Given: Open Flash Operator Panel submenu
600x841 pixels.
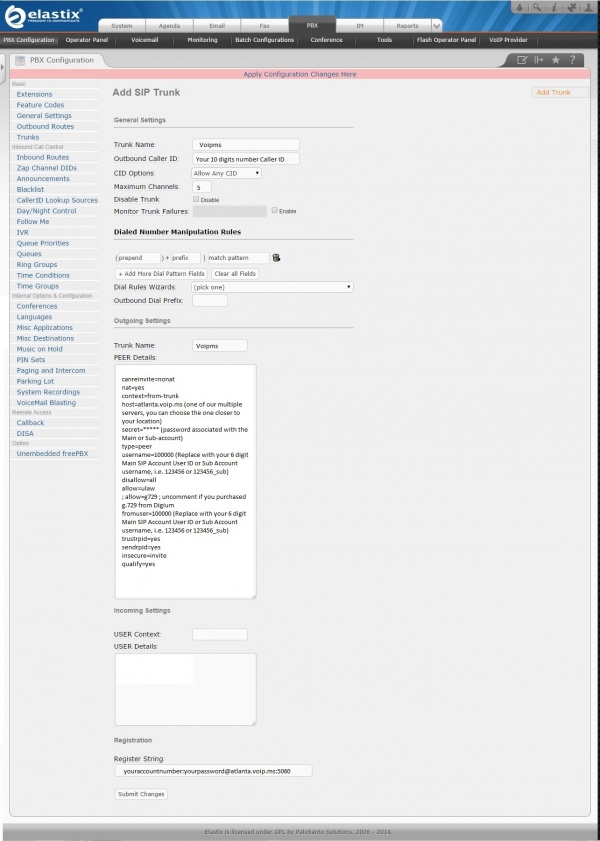Looking at the screenshot, I should pyautogui.click(x=447, y=40).
